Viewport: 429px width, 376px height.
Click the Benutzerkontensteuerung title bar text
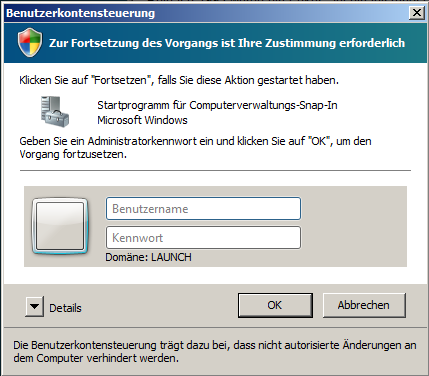click(x=81, y=13)
